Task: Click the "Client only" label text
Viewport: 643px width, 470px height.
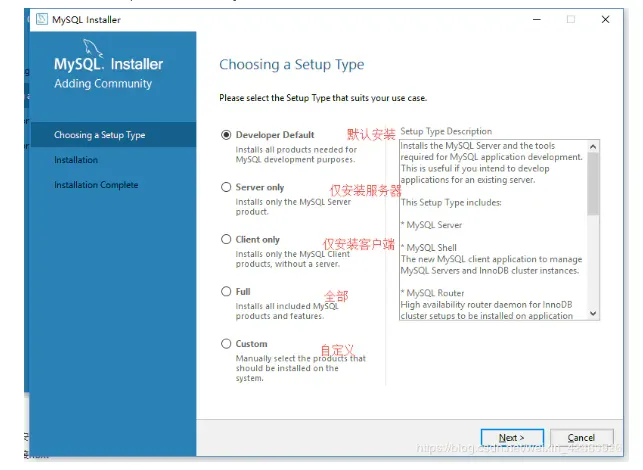Action: [258, 240]
